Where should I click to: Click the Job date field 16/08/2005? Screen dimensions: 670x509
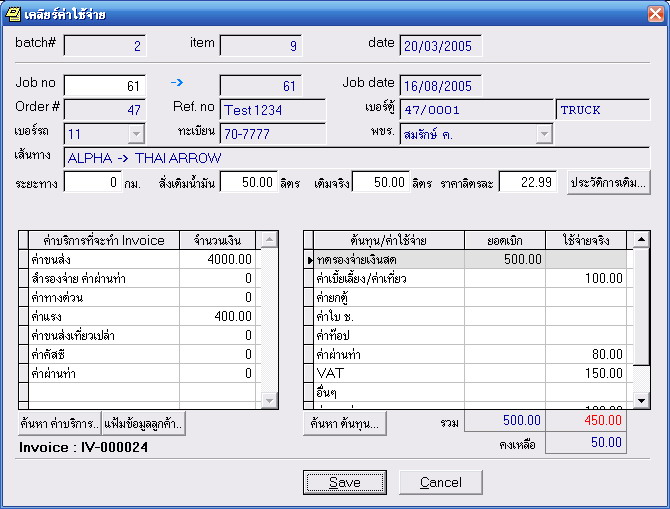pyautogui.click(x=441, y=86)
